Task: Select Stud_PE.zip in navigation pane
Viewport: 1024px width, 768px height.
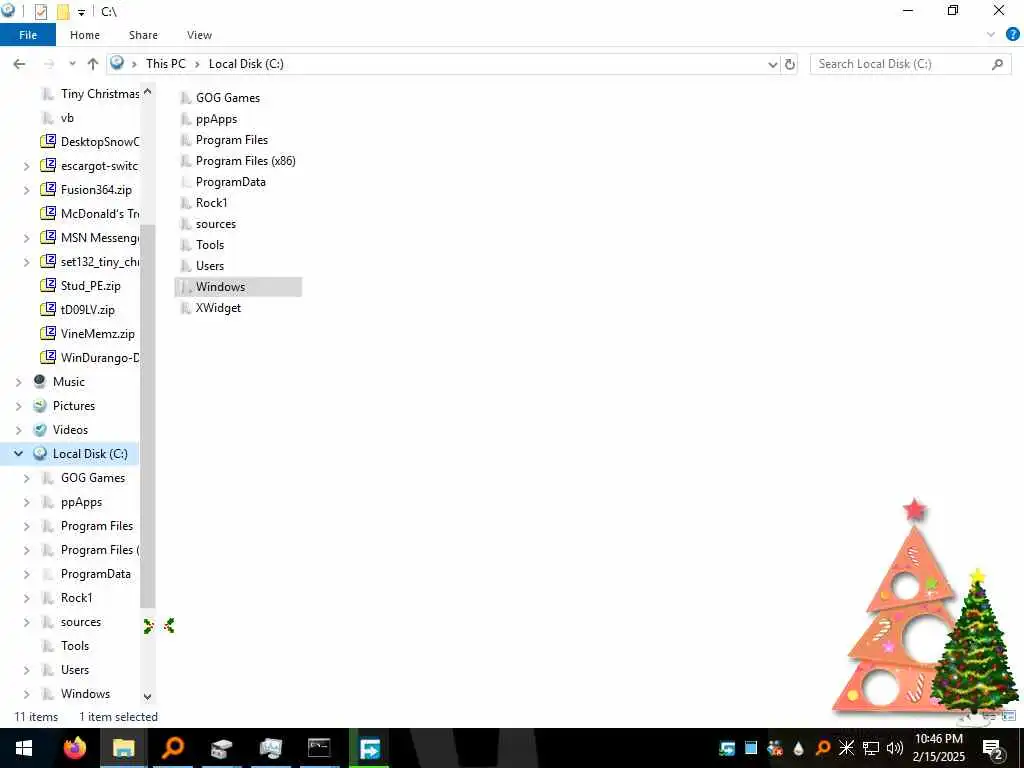Action: 90,285
